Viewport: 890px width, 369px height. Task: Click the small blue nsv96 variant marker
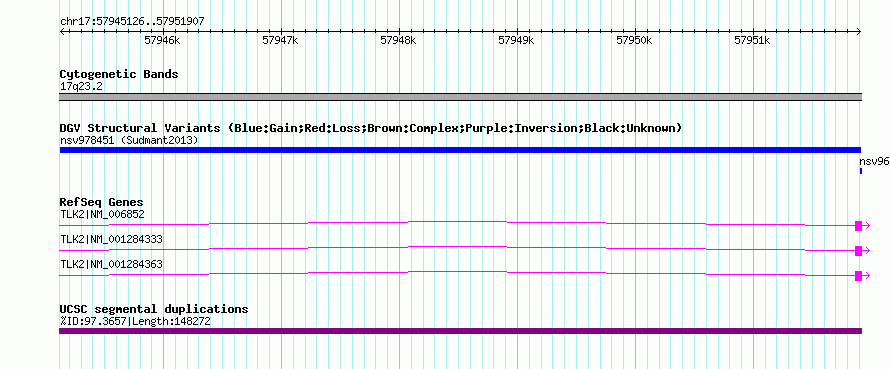[x=860, y=171]
